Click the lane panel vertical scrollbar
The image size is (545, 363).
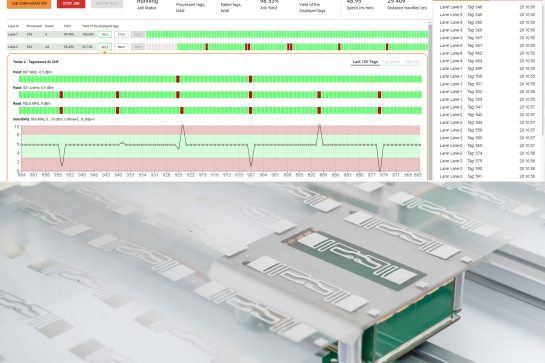click(x=430, y=100)
